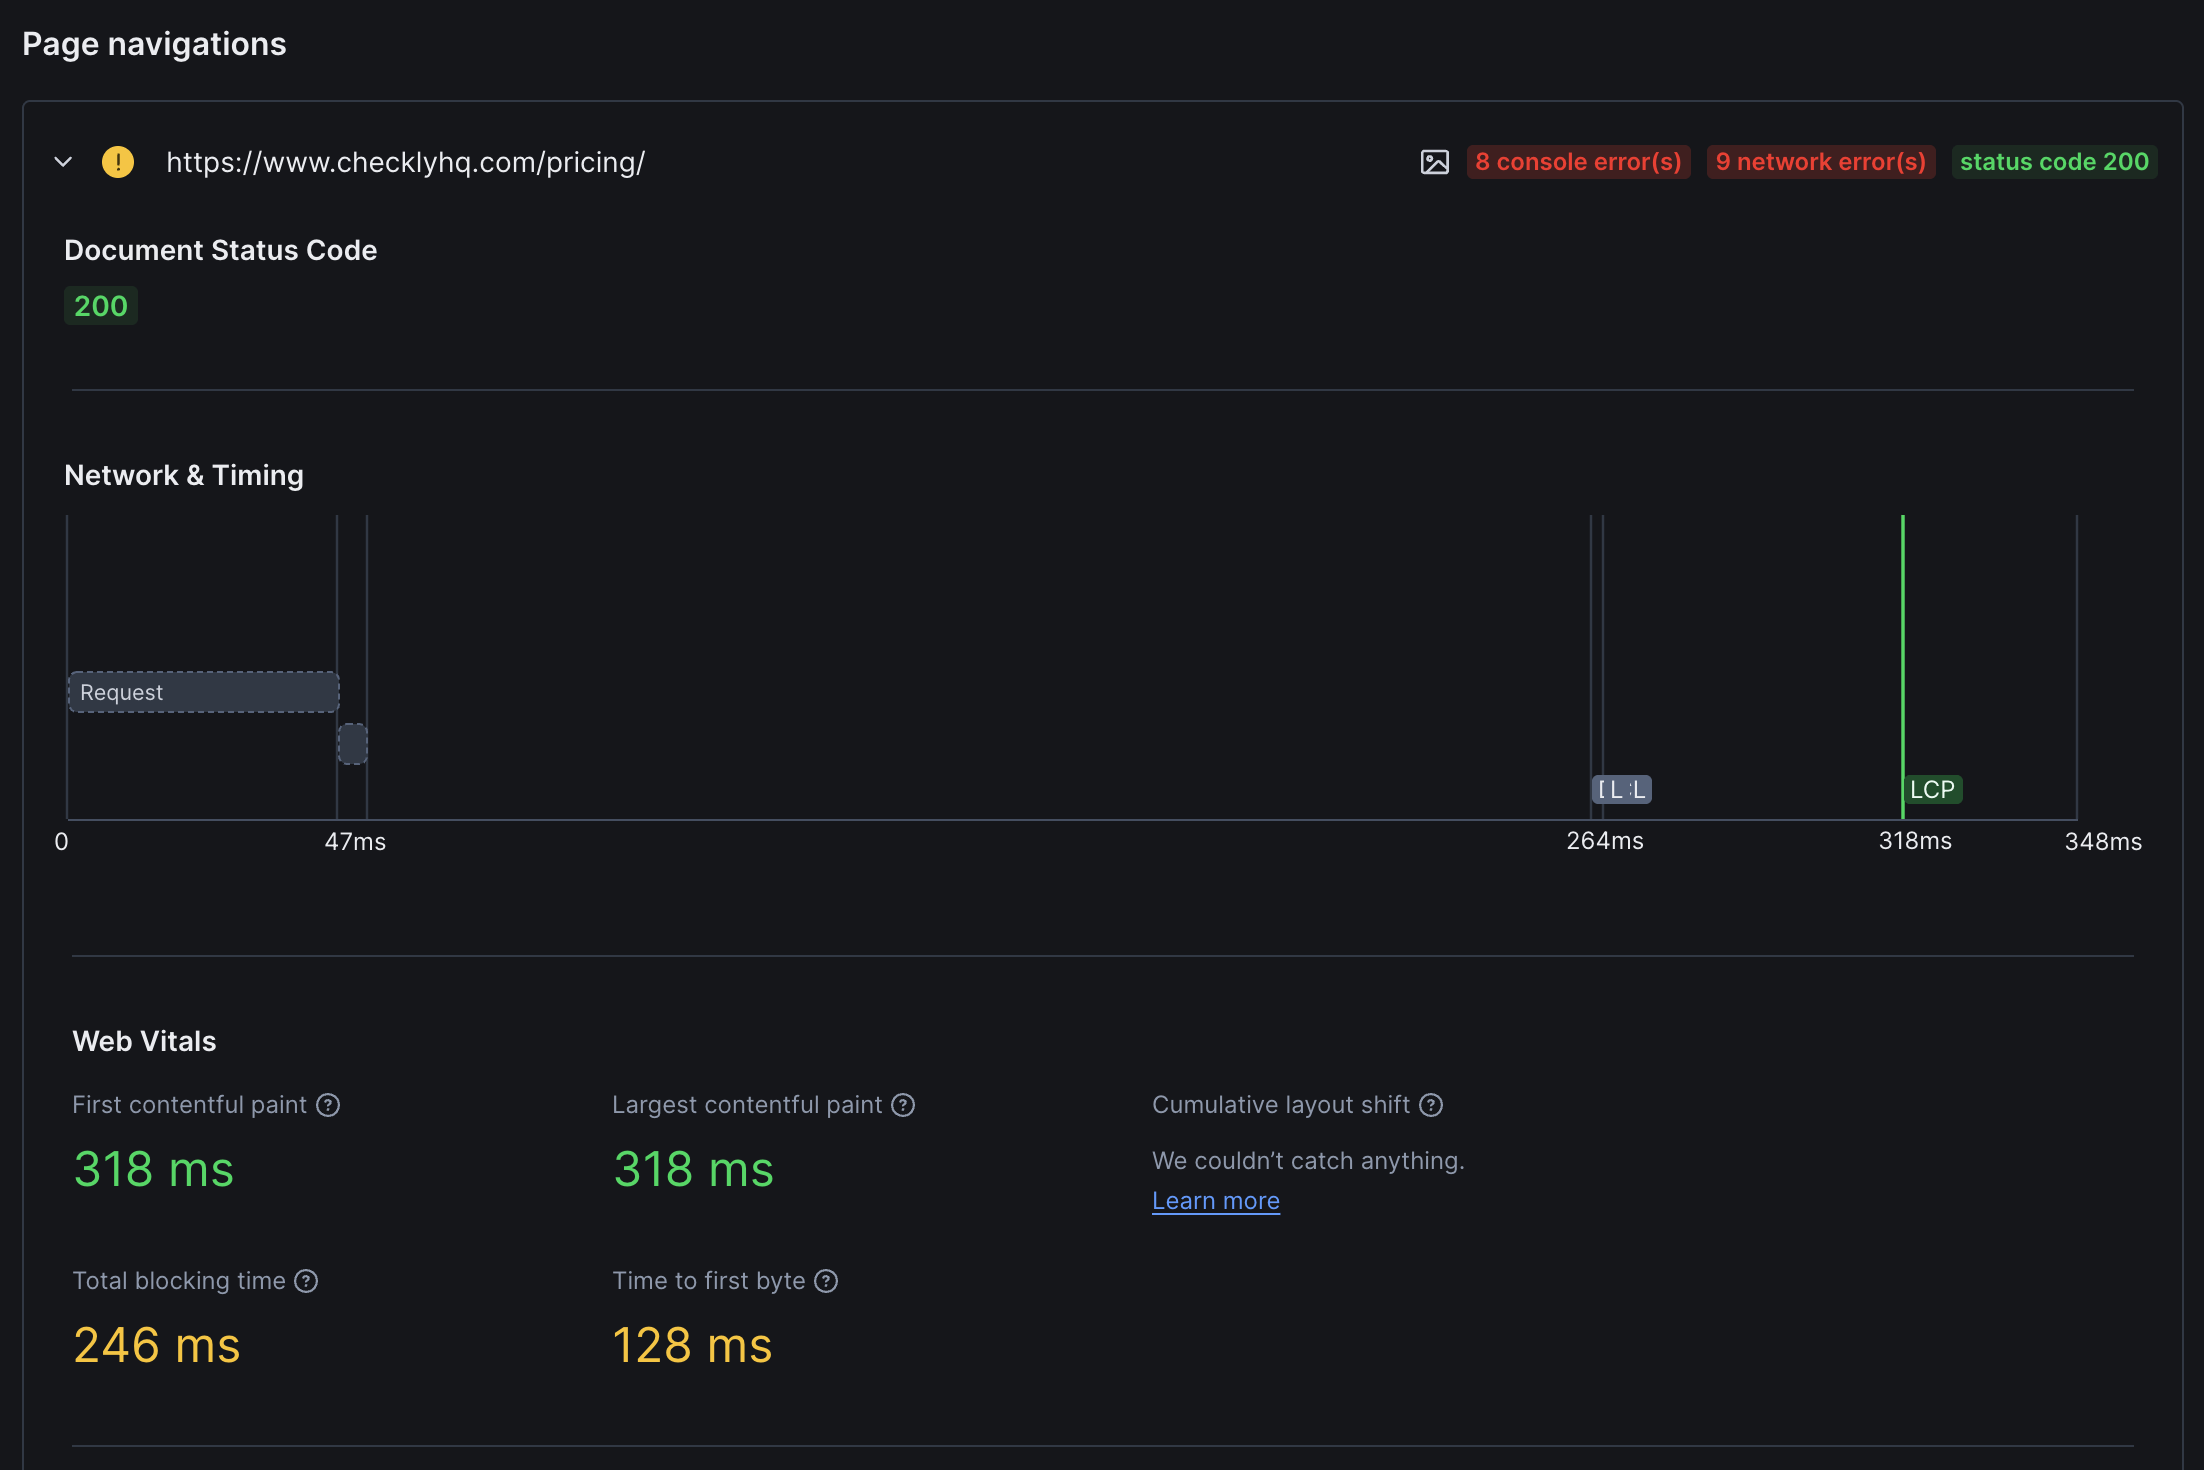Click the status code 200 badge
Screen dimensions: 2204x1470
pos(2054,161)
